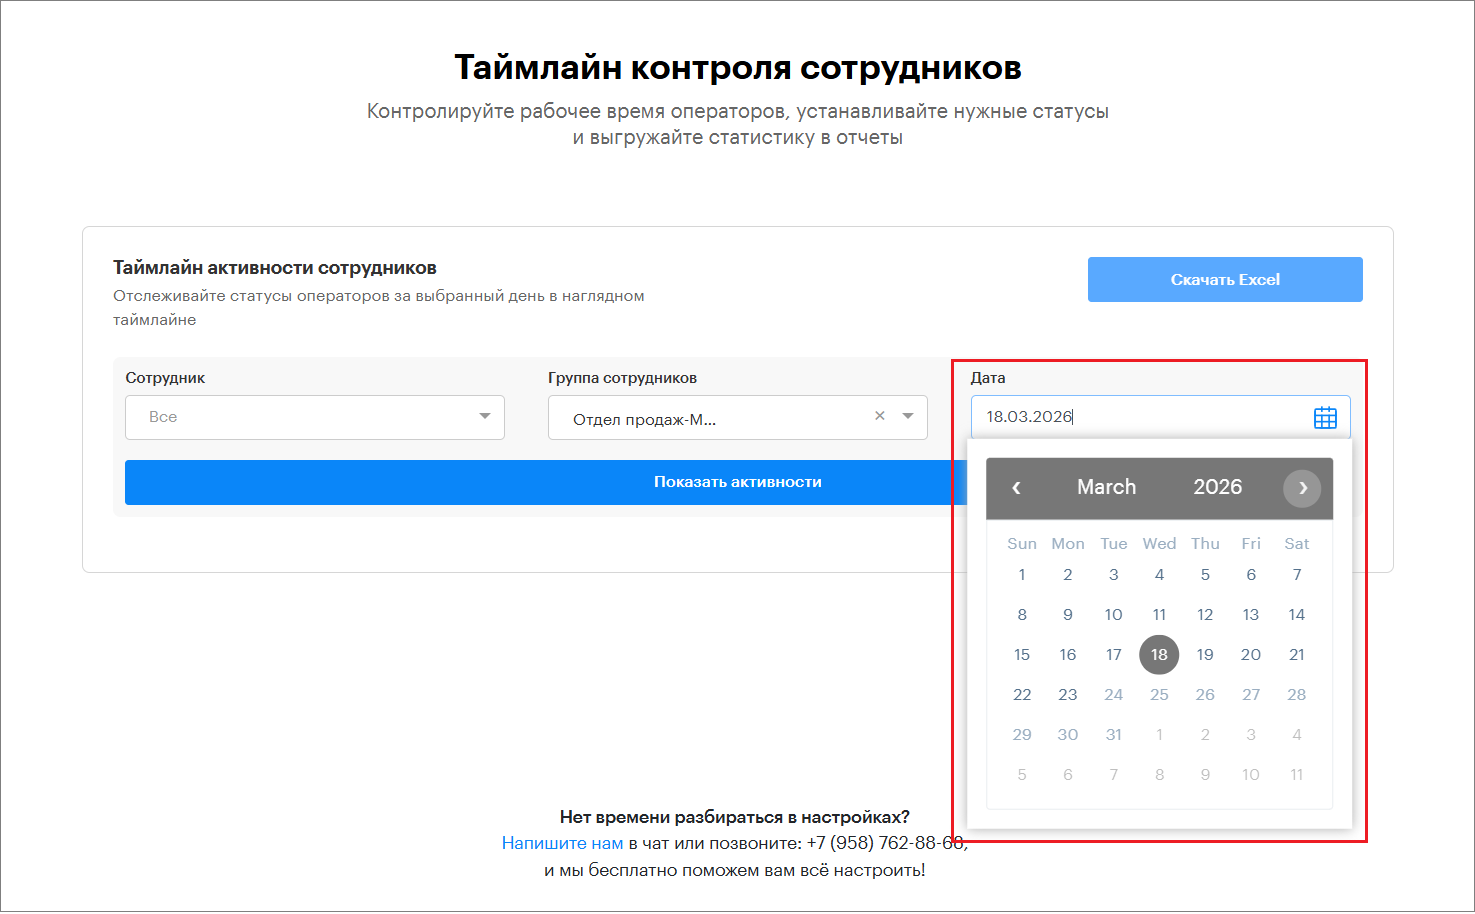Click the calendar icon in date field
1475x914 pixels.
coord(1325,418)
